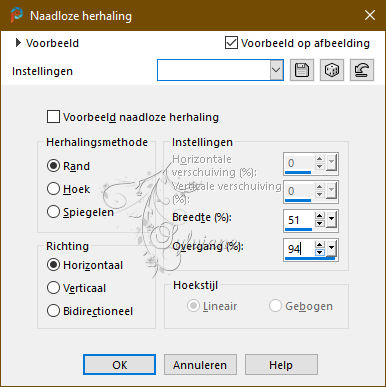Click the PaintShop Pro logo in title bar

pos(16,15)
